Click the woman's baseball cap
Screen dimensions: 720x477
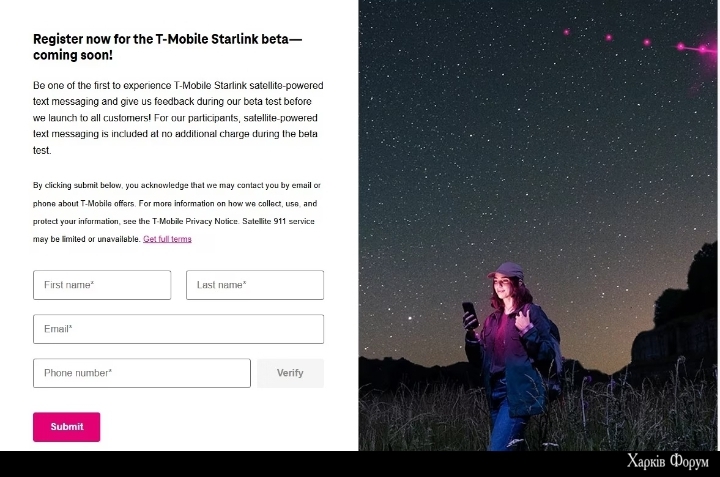pyautogui.click(x=506, y=270)
